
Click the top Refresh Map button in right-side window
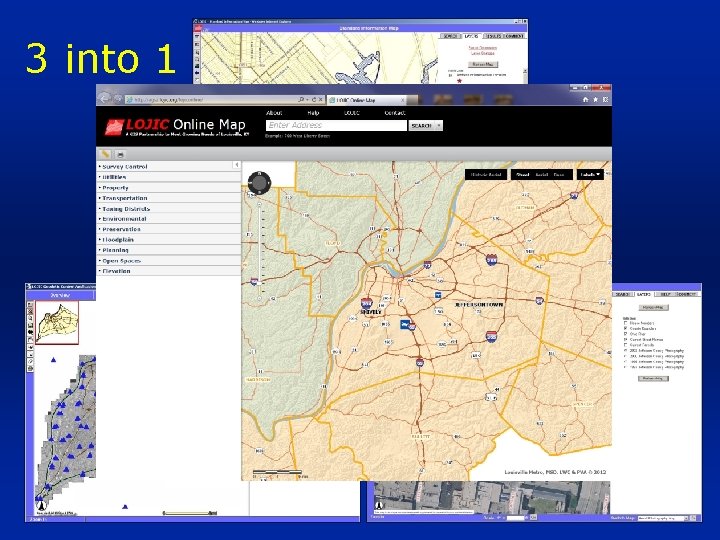(653, 307)
